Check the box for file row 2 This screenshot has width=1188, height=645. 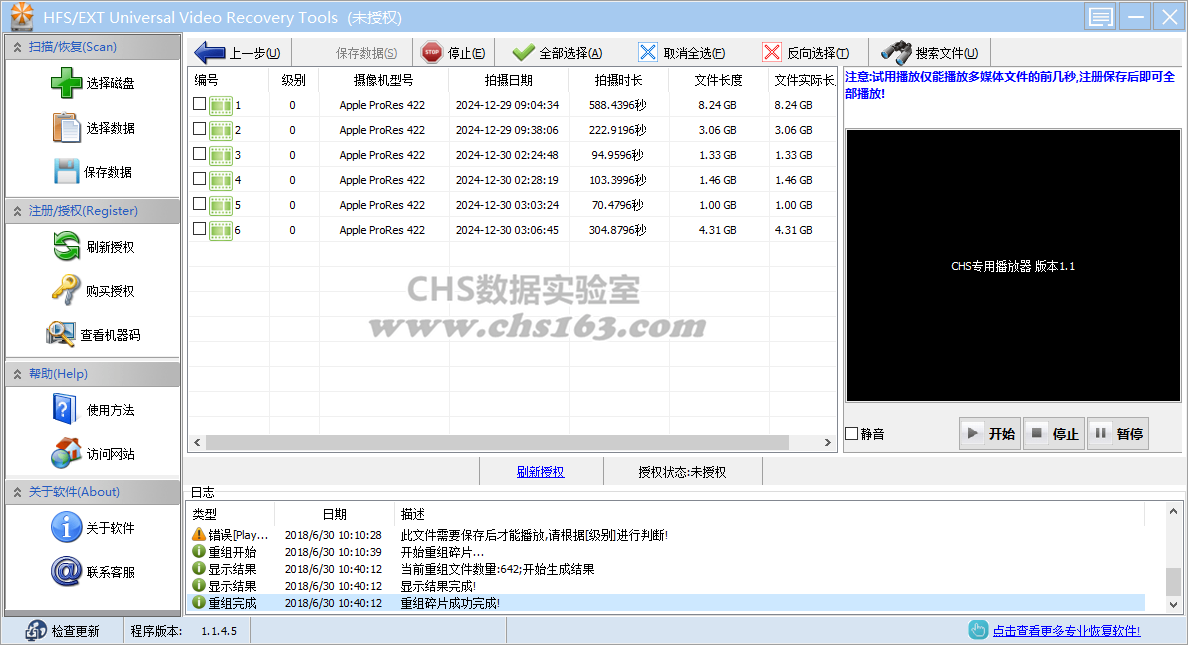[199, 129]
